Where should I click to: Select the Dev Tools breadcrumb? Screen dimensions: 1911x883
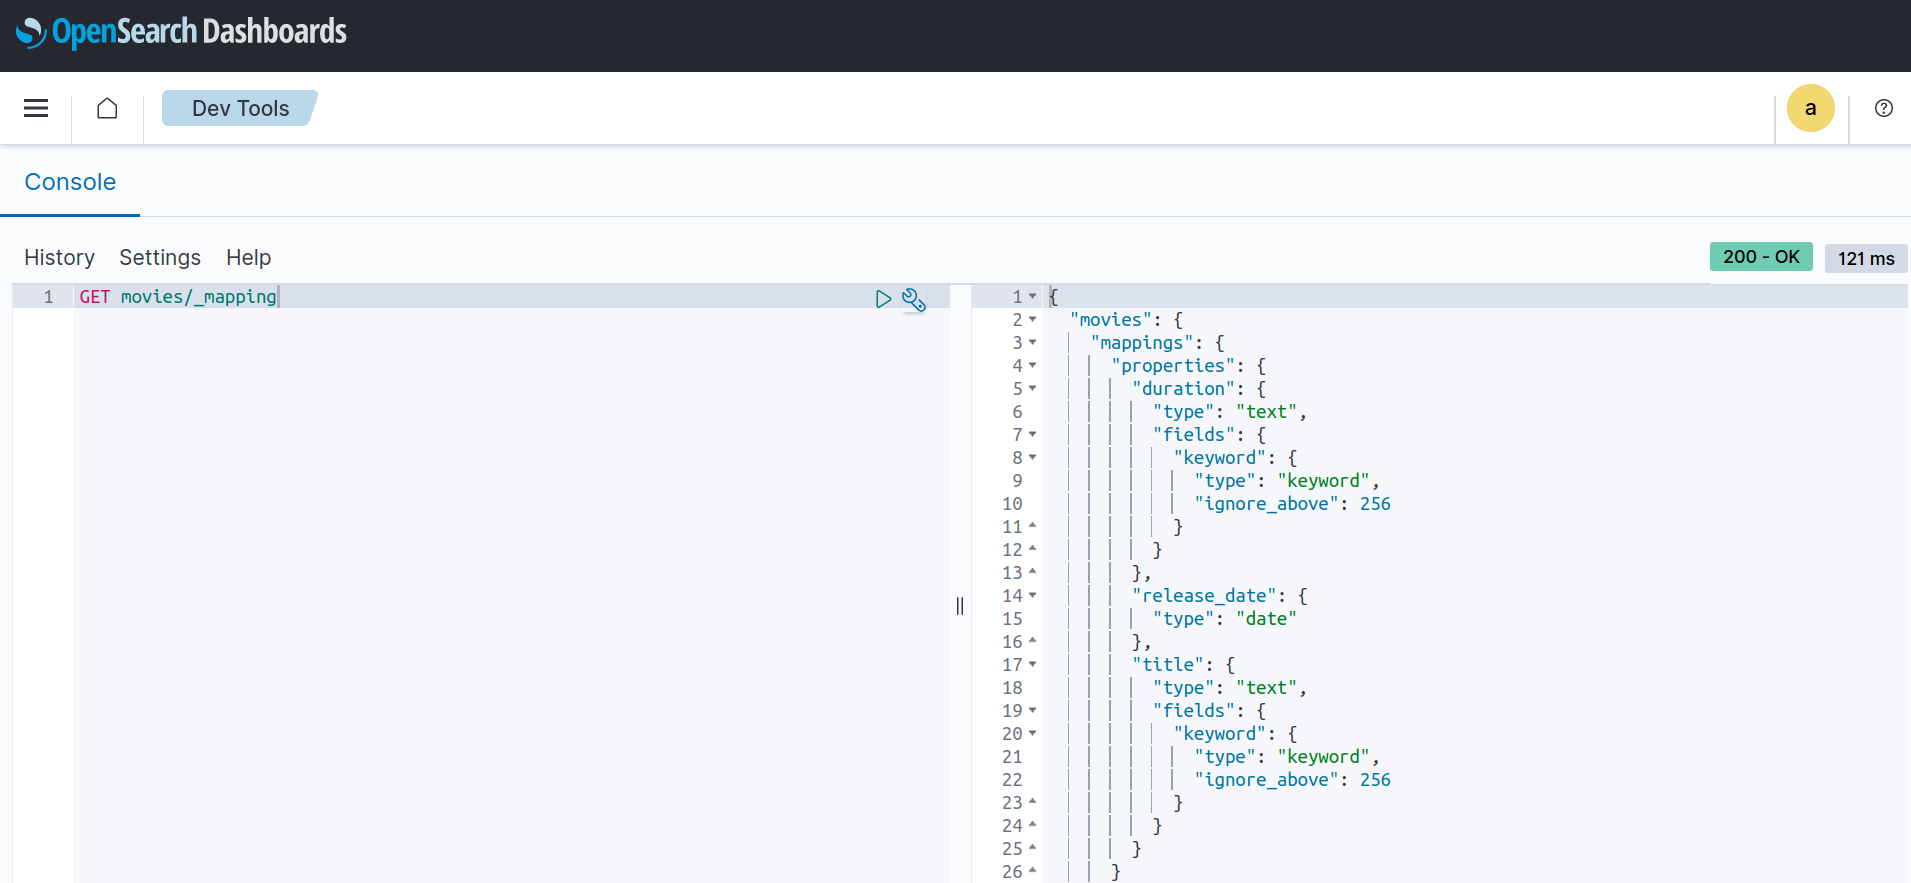[240, 108]
